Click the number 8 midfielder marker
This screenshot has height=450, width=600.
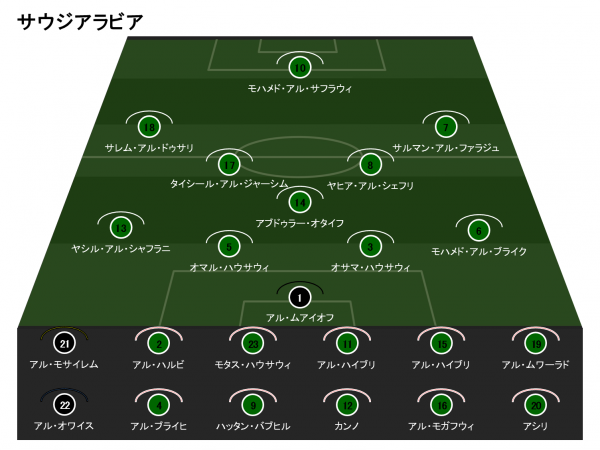(x=370, y=165)
